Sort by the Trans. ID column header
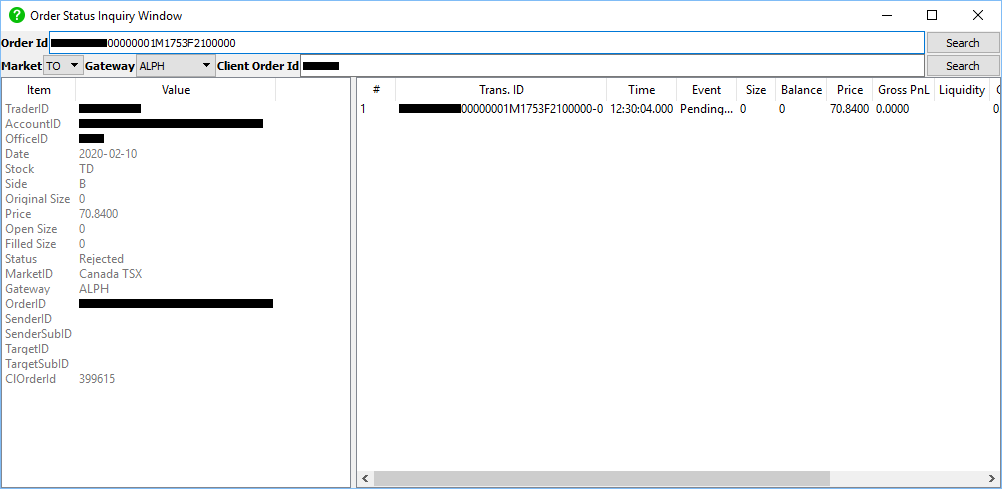 [x=501, y=90]
